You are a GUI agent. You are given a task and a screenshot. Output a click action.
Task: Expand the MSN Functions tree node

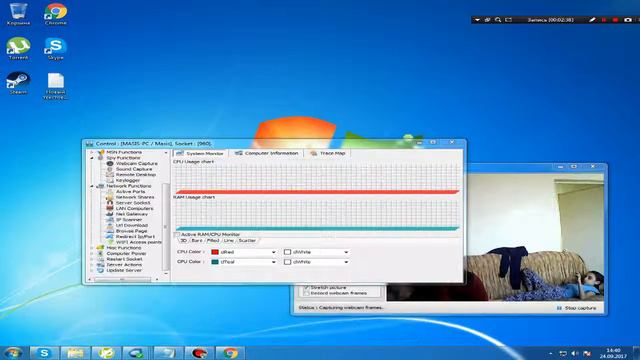point(92,152)
